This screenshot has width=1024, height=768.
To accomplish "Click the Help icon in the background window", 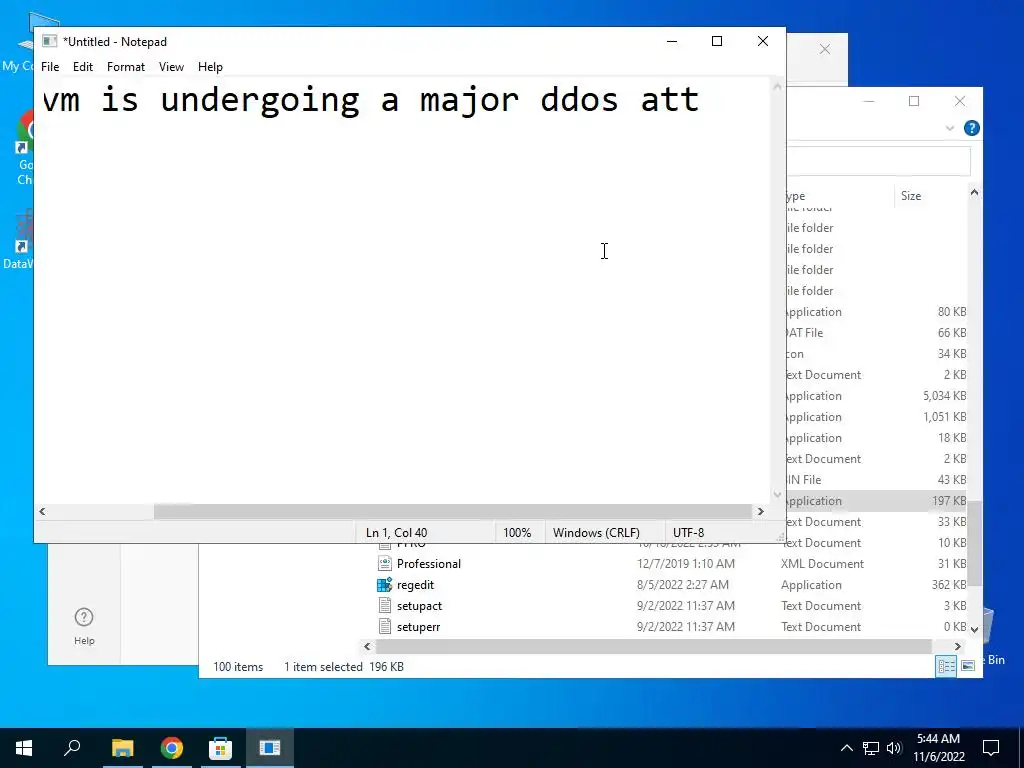I will pos(84,626).
